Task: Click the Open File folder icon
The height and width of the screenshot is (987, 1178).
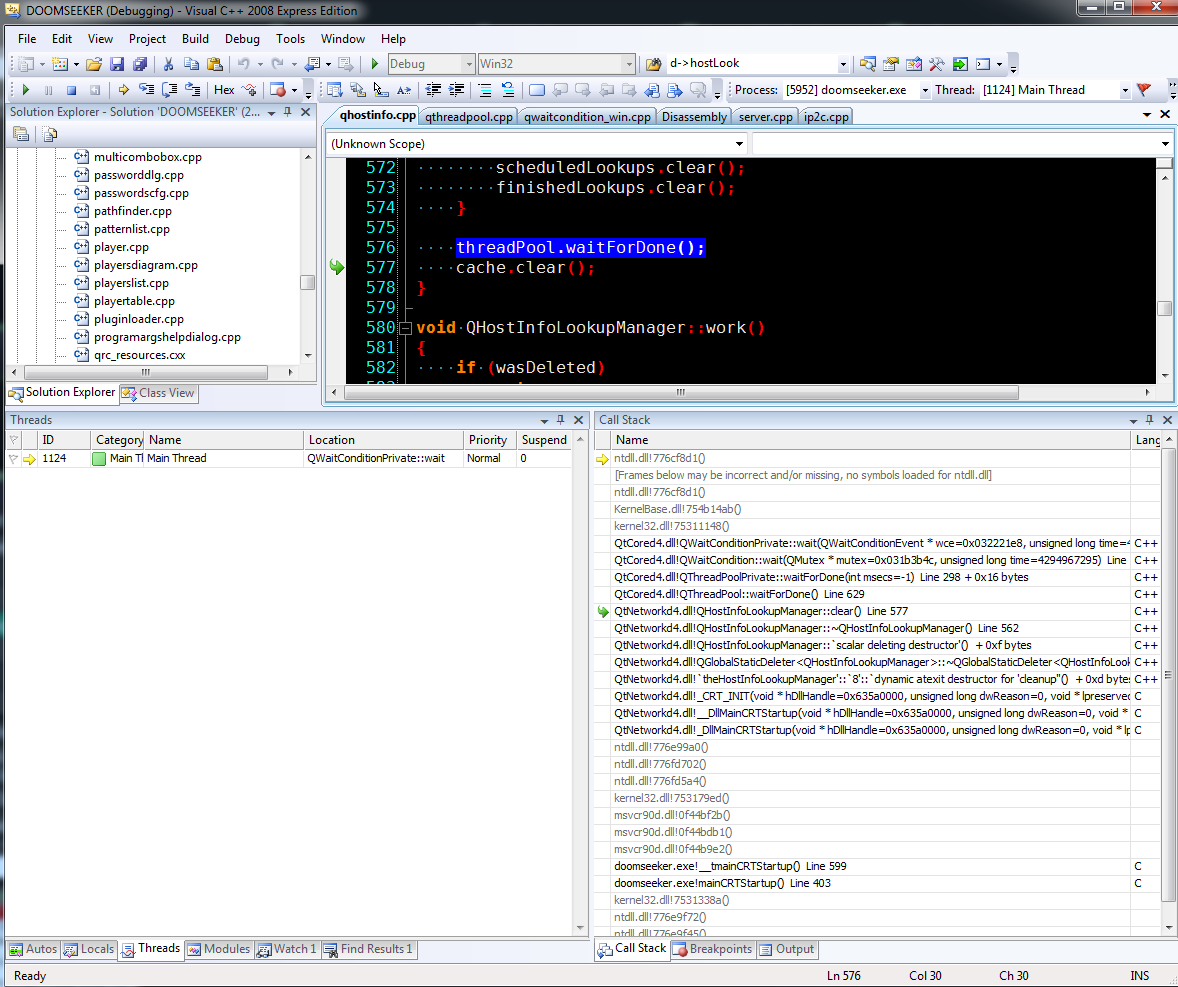Action: tap(94, 64)
